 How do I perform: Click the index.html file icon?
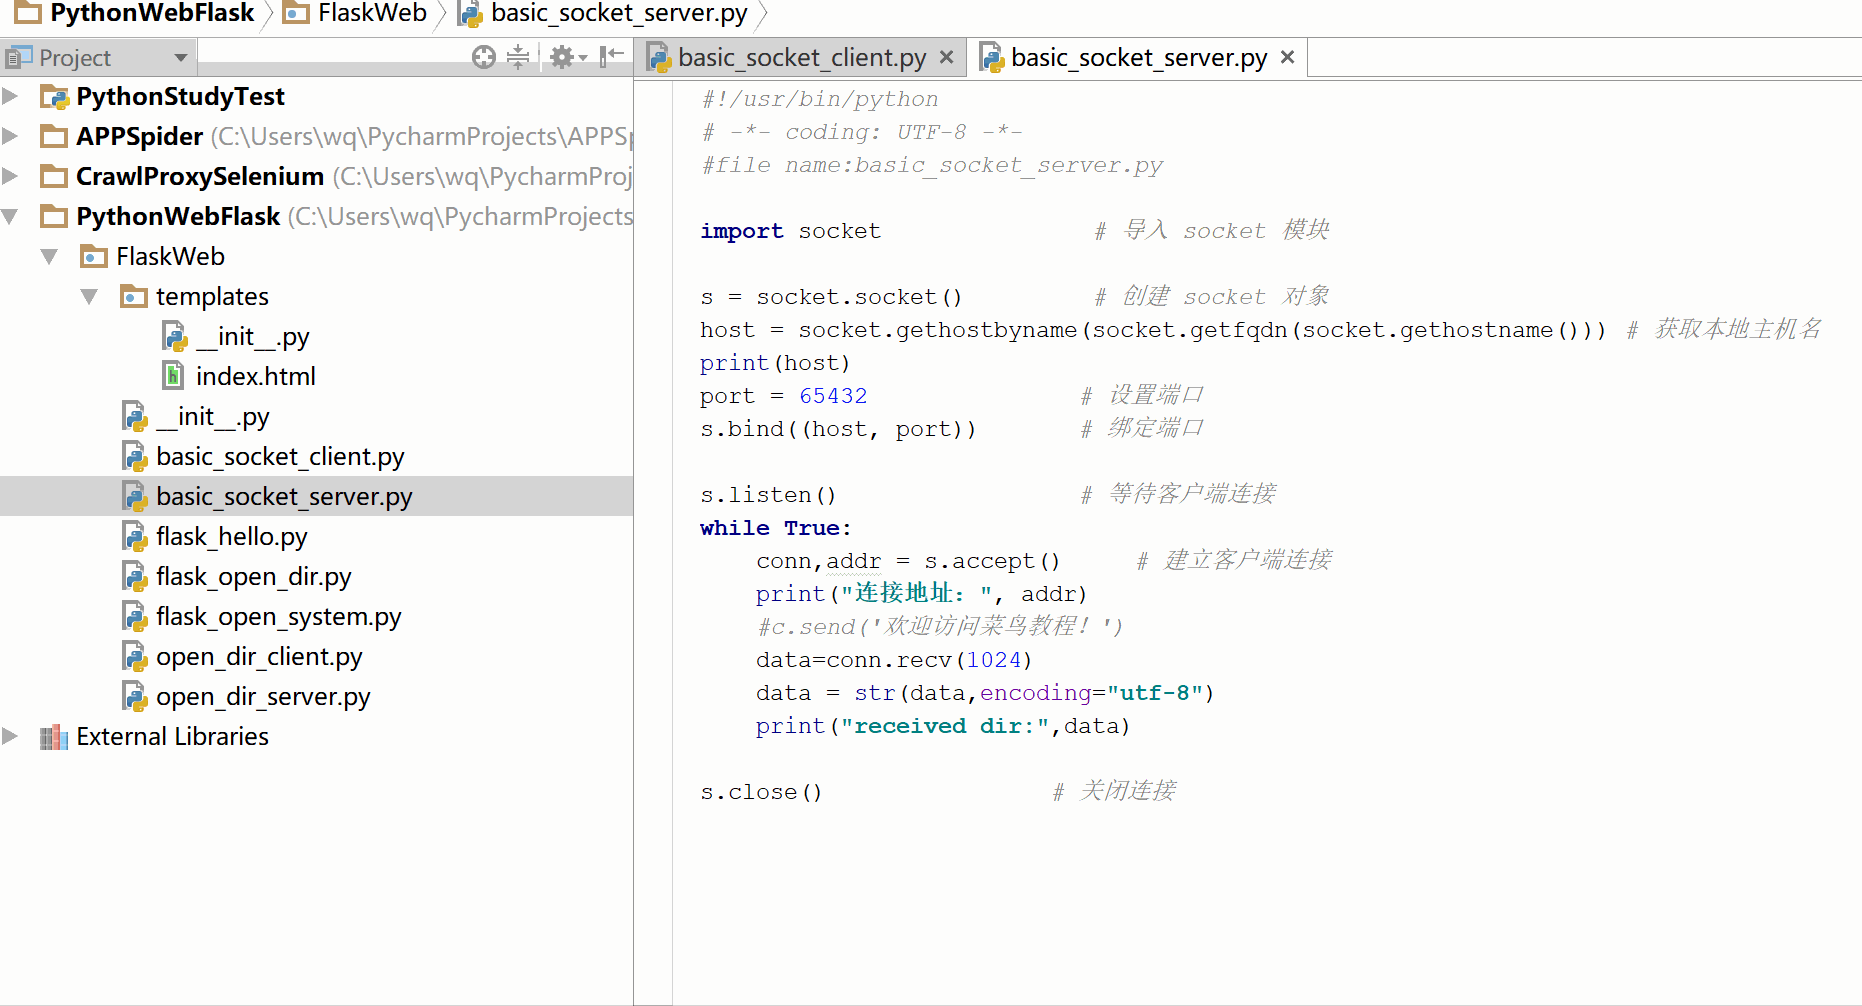pyautogui.click(x=174, y=376)
